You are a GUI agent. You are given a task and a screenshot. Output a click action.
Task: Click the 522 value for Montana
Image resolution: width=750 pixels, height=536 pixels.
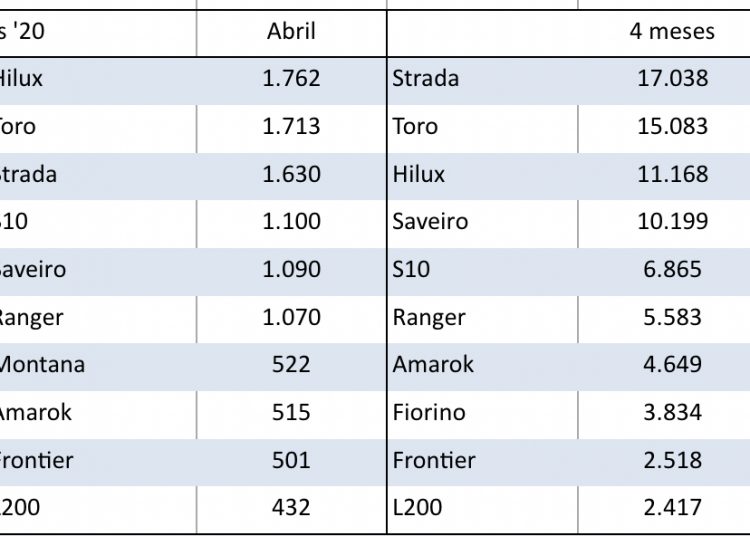click(291, 365)
